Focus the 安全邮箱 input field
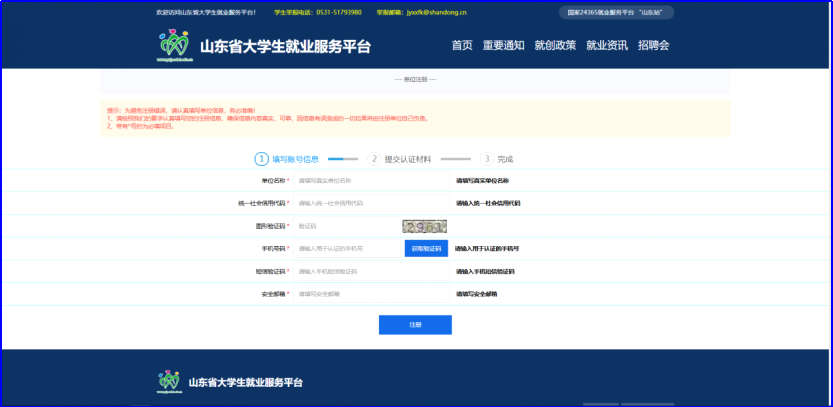Viewport: 833px width, 407px height. tap(371, 294)
